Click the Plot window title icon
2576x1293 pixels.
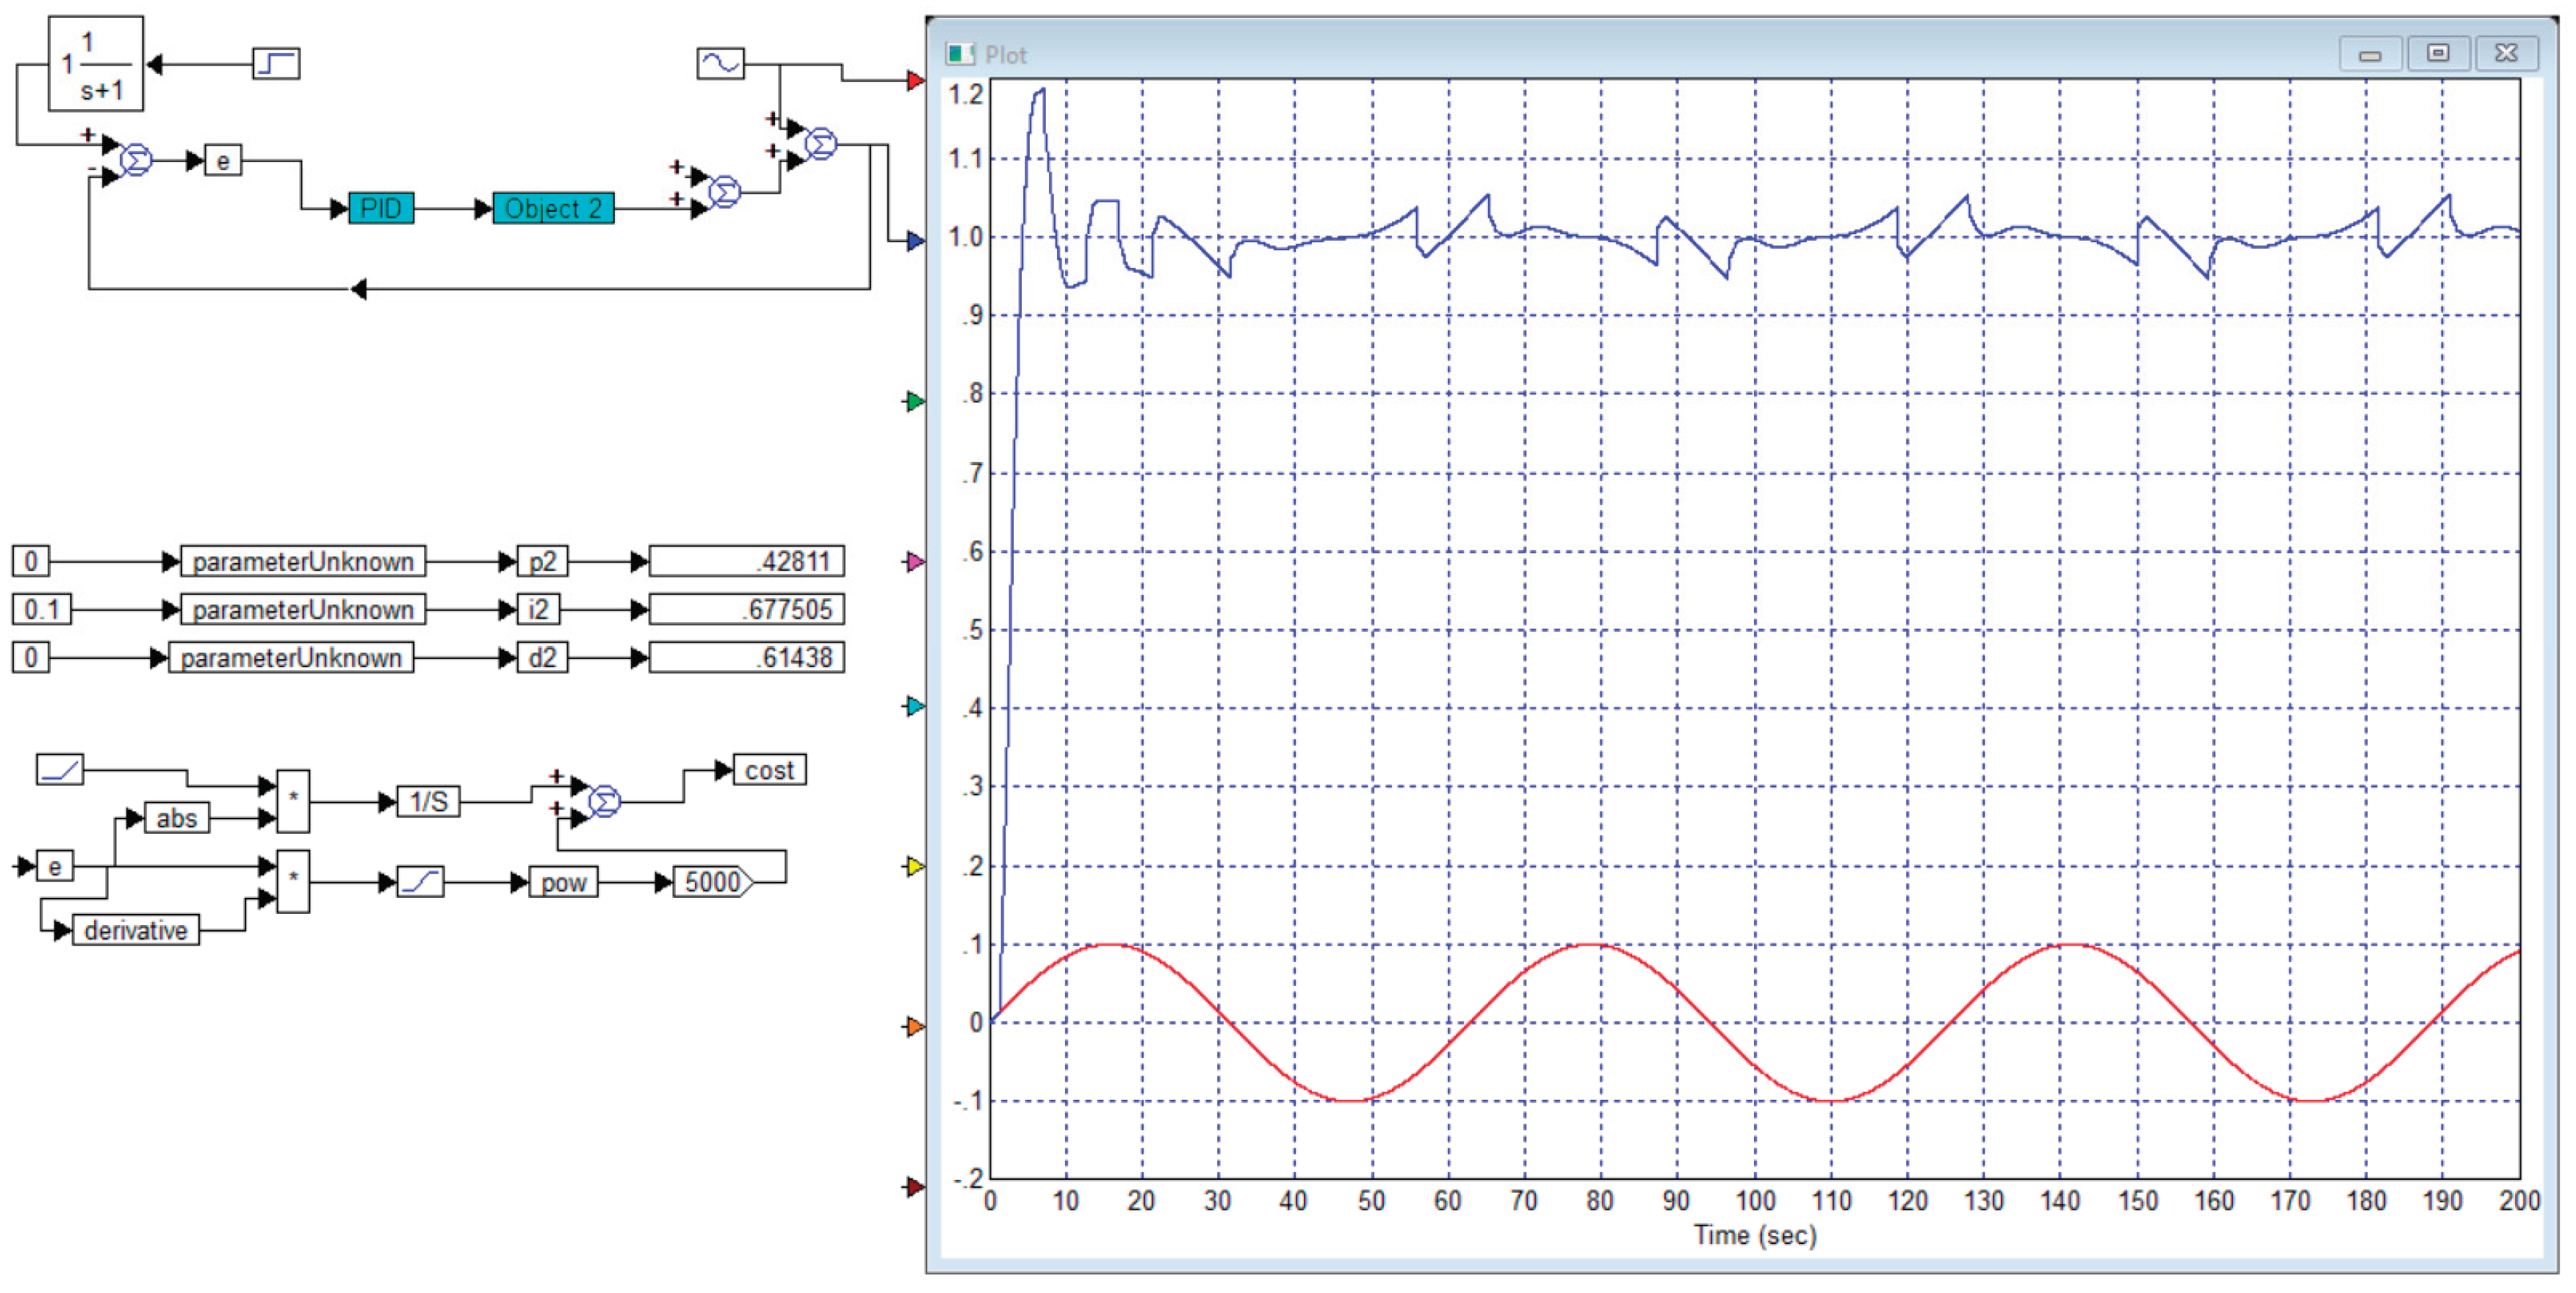pyautogui.click(x=960, y=54)
